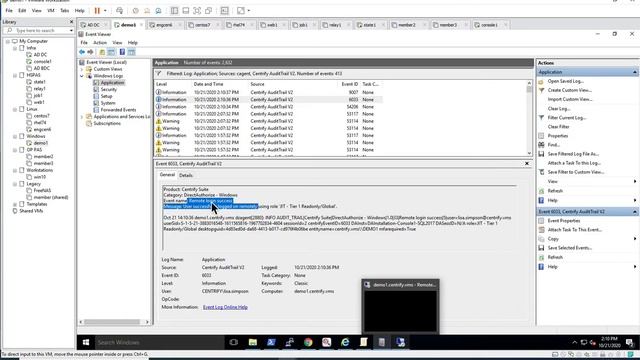The image size is (640, 360).
Task: Open the VM menu in VMware Workstation
Action: (x=51, y=11)
